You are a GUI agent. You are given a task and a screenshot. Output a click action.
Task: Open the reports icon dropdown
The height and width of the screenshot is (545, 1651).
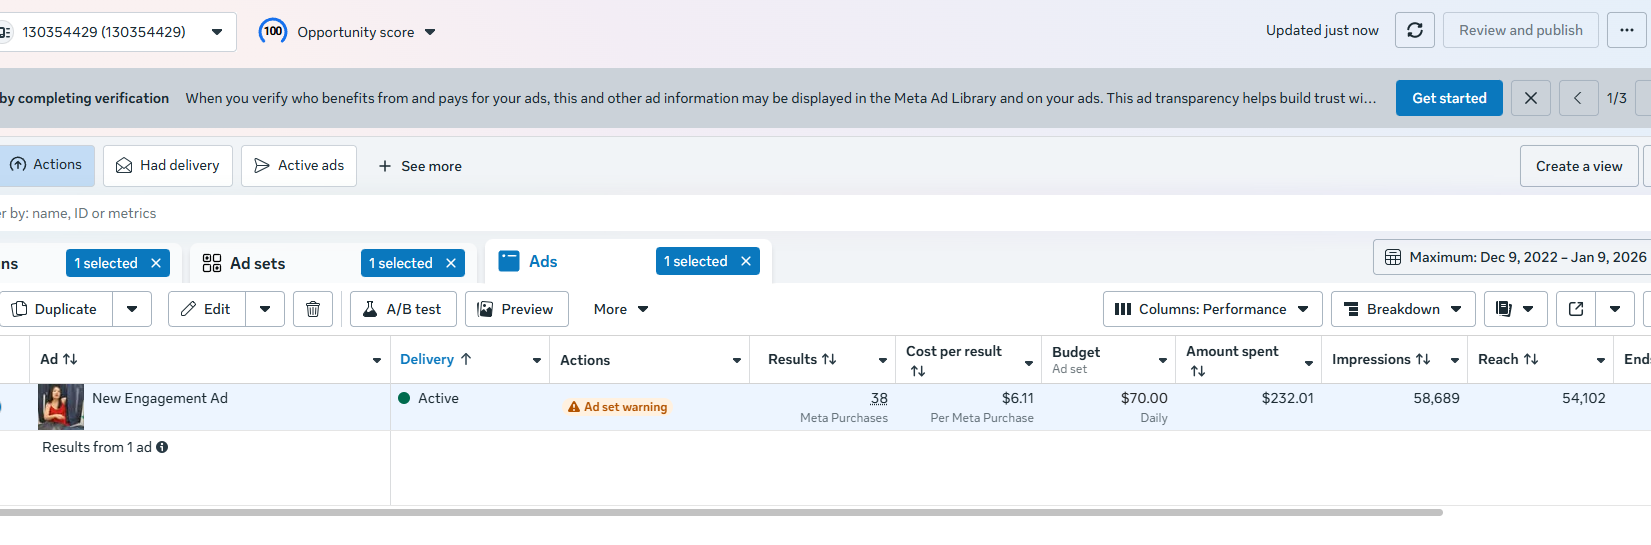1515,309
